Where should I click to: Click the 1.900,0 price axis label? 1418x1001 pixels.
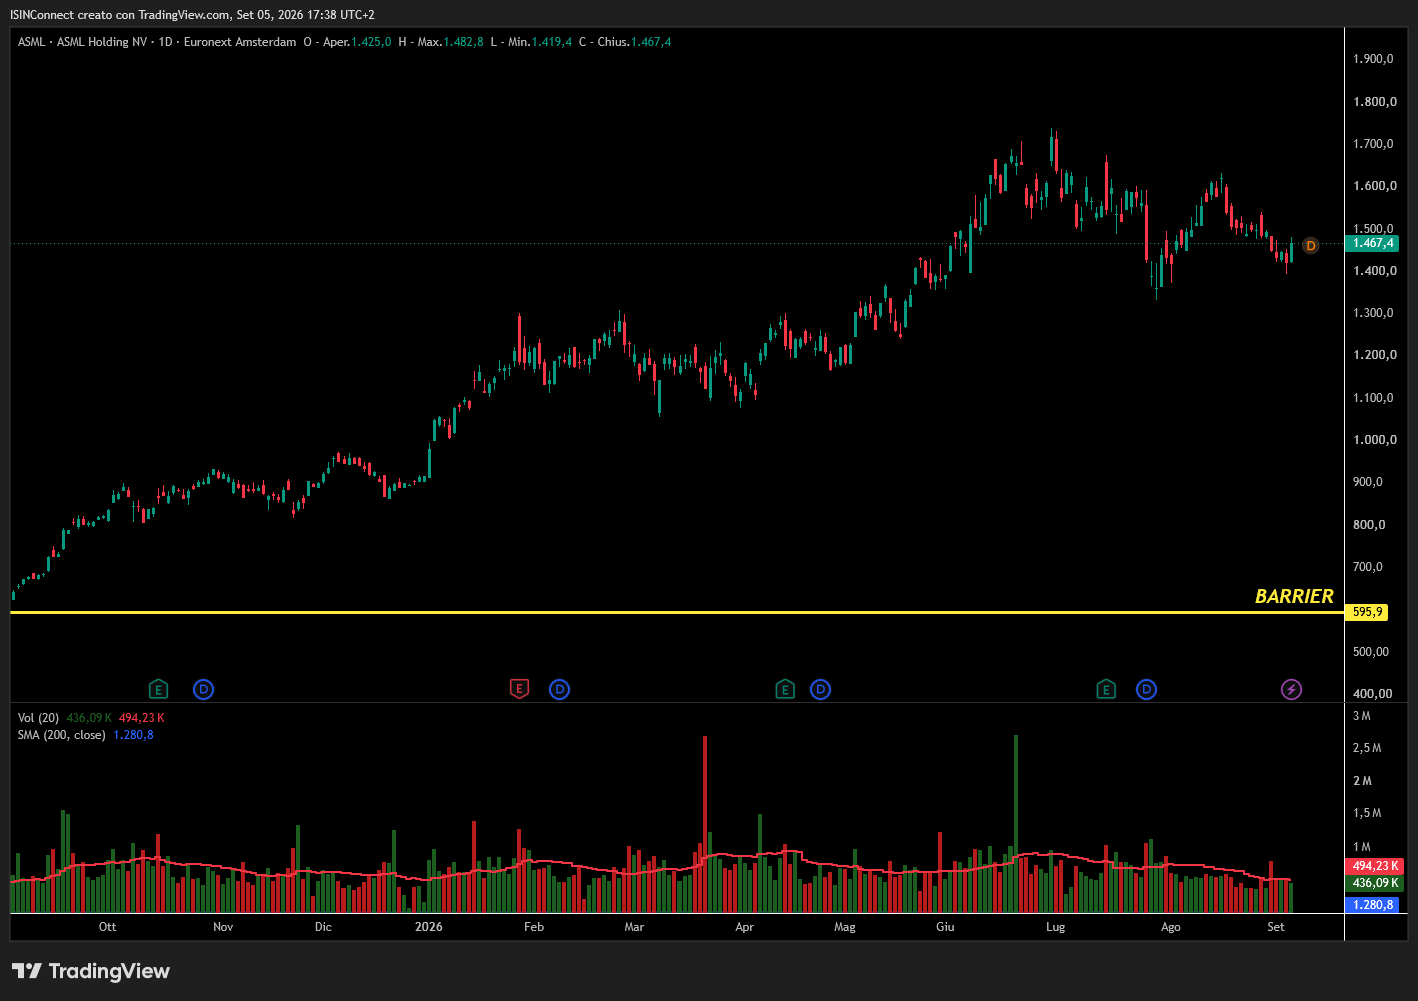(x=1373, y=59)
